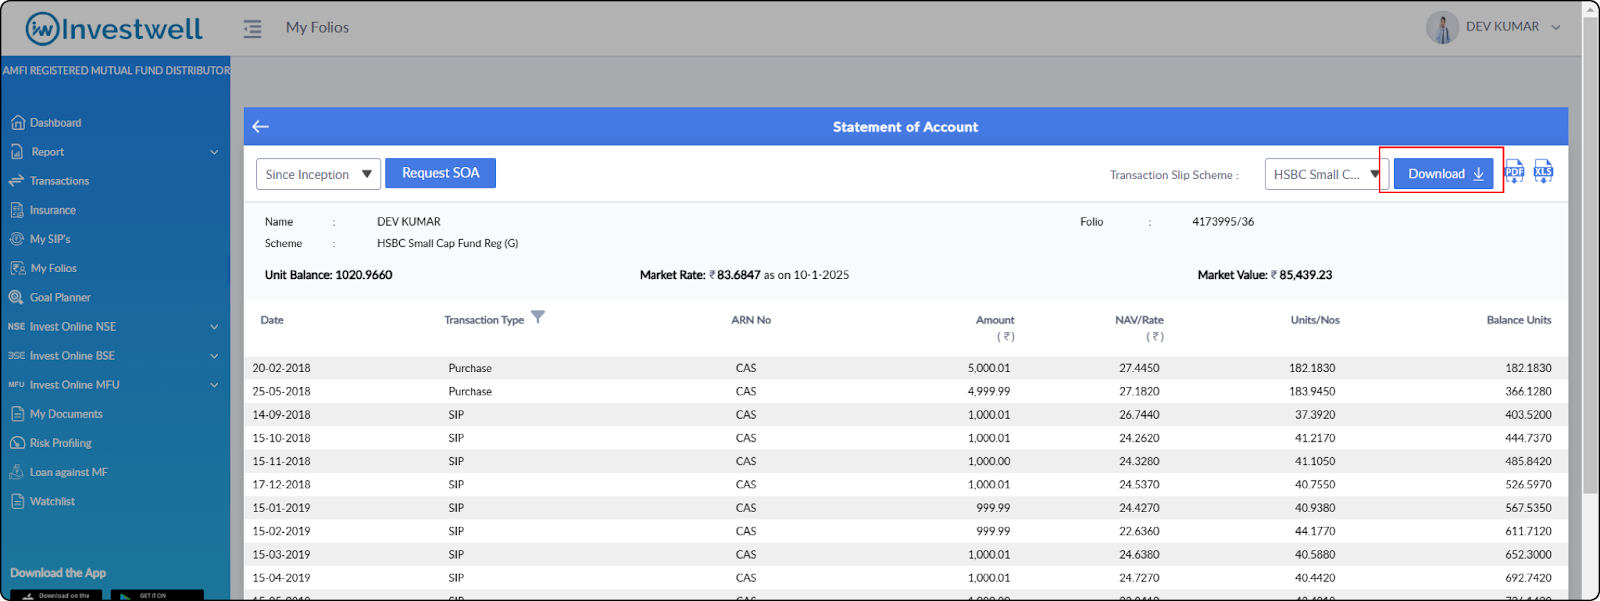
Task: Click balance units 692.7420
Action: point(1528,578)
